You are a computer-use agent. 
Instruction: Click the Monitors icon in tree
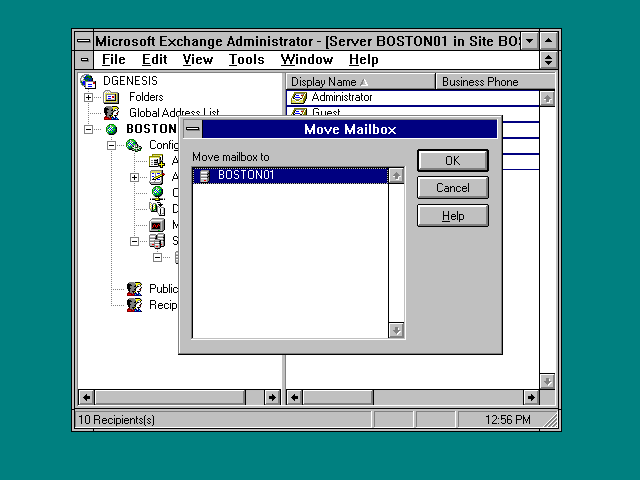157,225
